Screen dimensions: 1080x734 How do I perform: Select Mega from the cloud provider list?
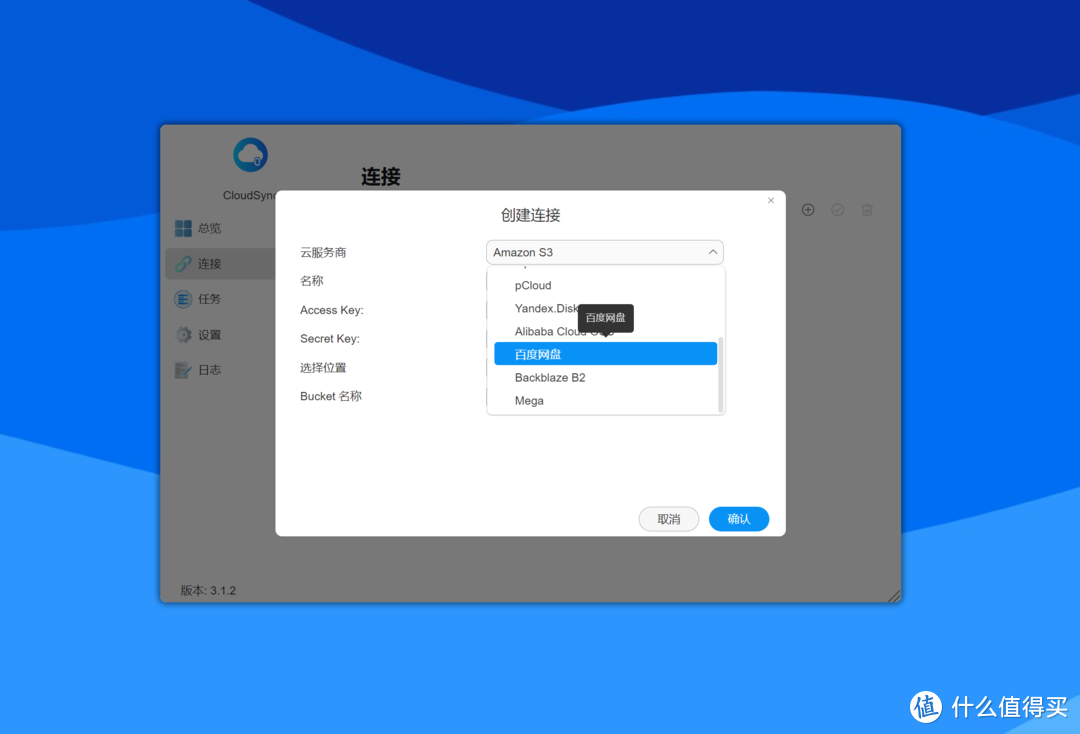[528, 400]
